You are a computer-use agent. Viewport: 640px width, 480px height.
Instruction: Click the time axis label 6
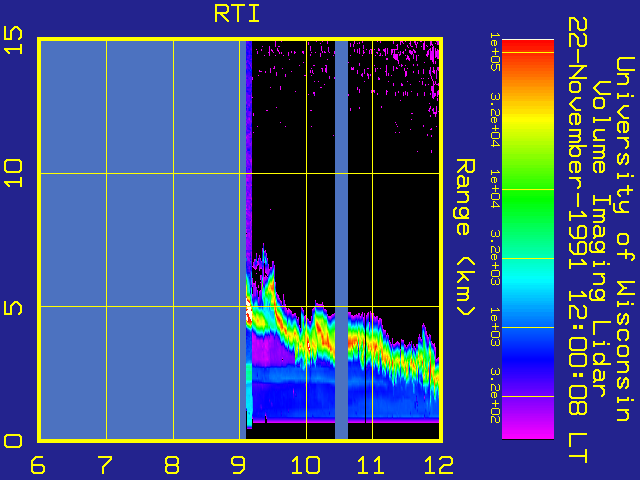(x=38, y=465)
